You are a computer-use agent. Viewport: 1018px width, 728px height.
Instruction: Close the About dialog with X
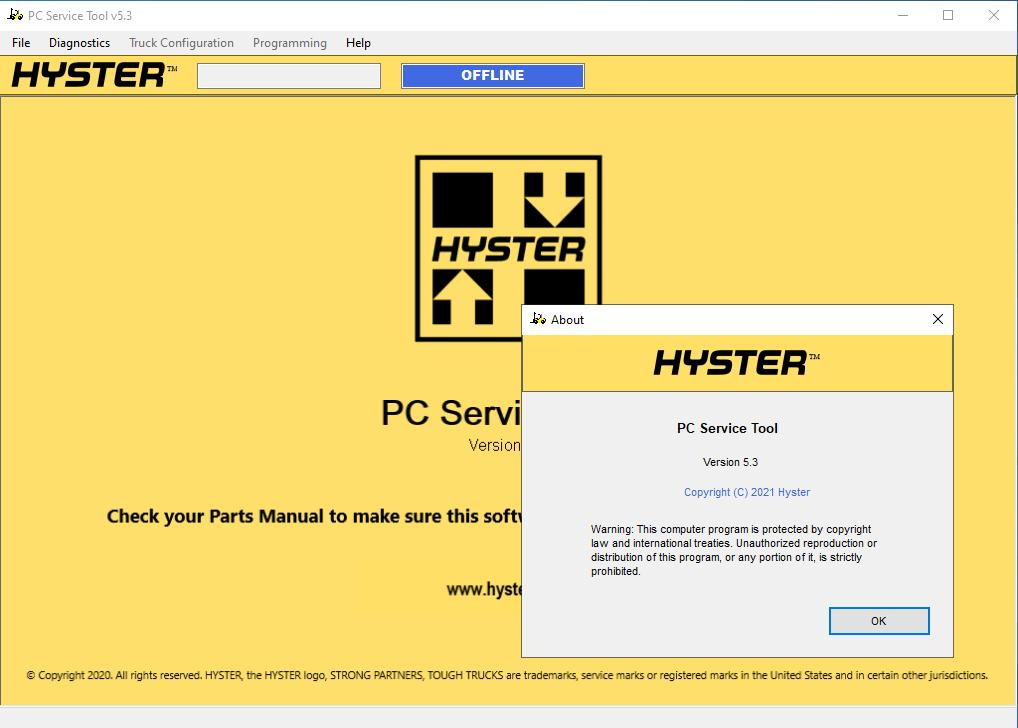(x=937, y=319)
